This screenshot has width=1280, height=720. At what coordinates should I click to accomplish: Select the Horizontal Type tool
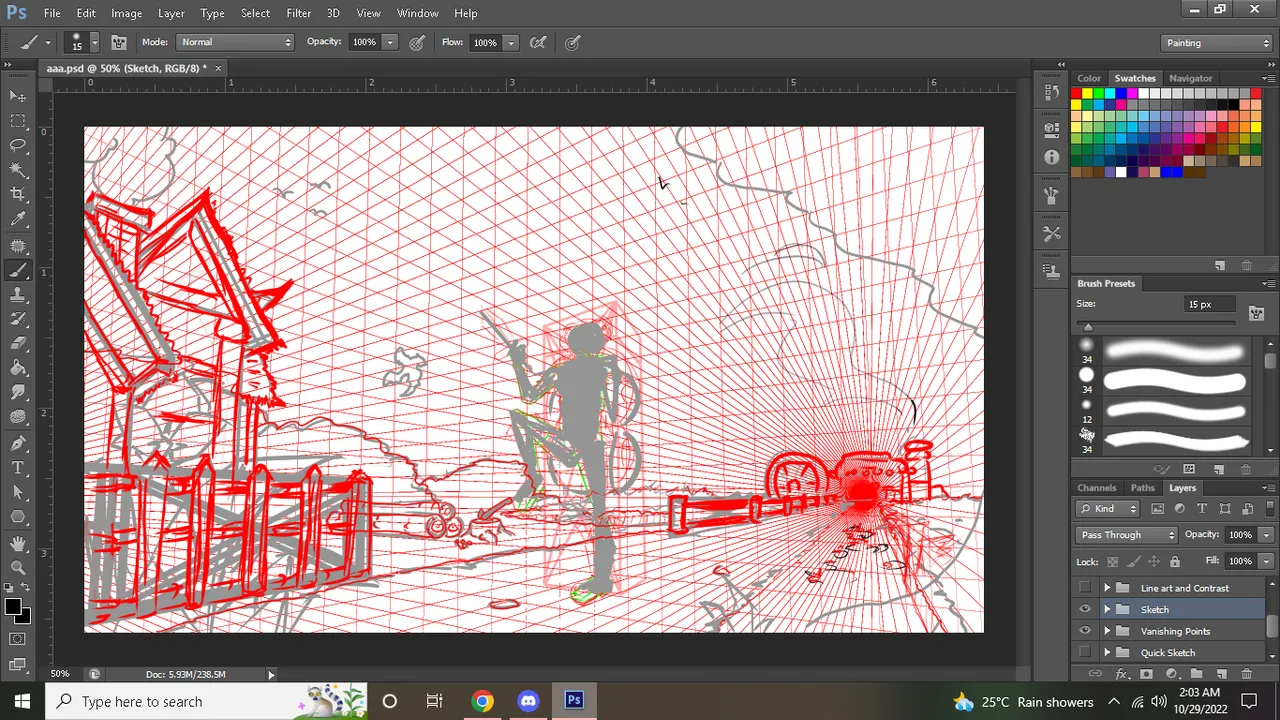[18, 468]
